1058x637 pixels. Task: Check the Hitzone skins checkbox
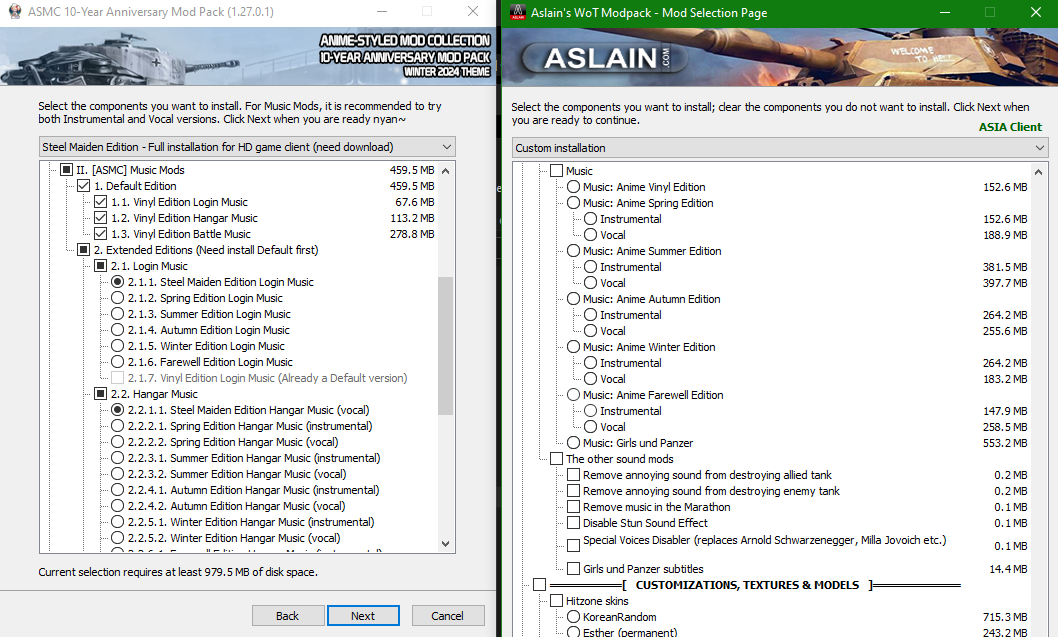coord(557,601)
